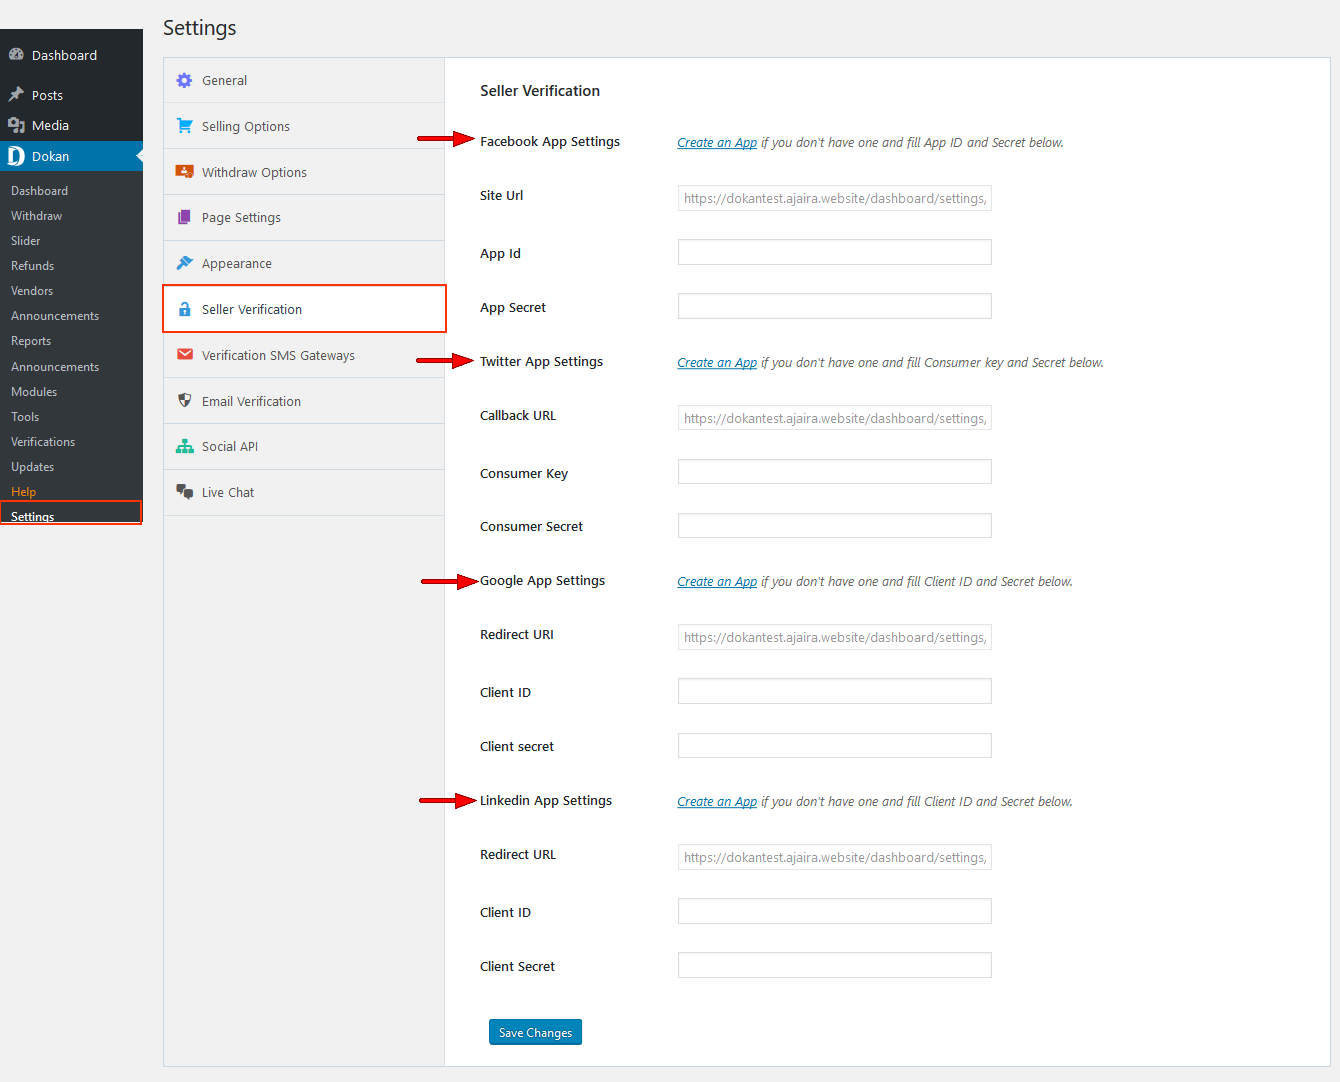Open the Slider submenu item
The image size is (1340, 1082).
click(26, 241)
